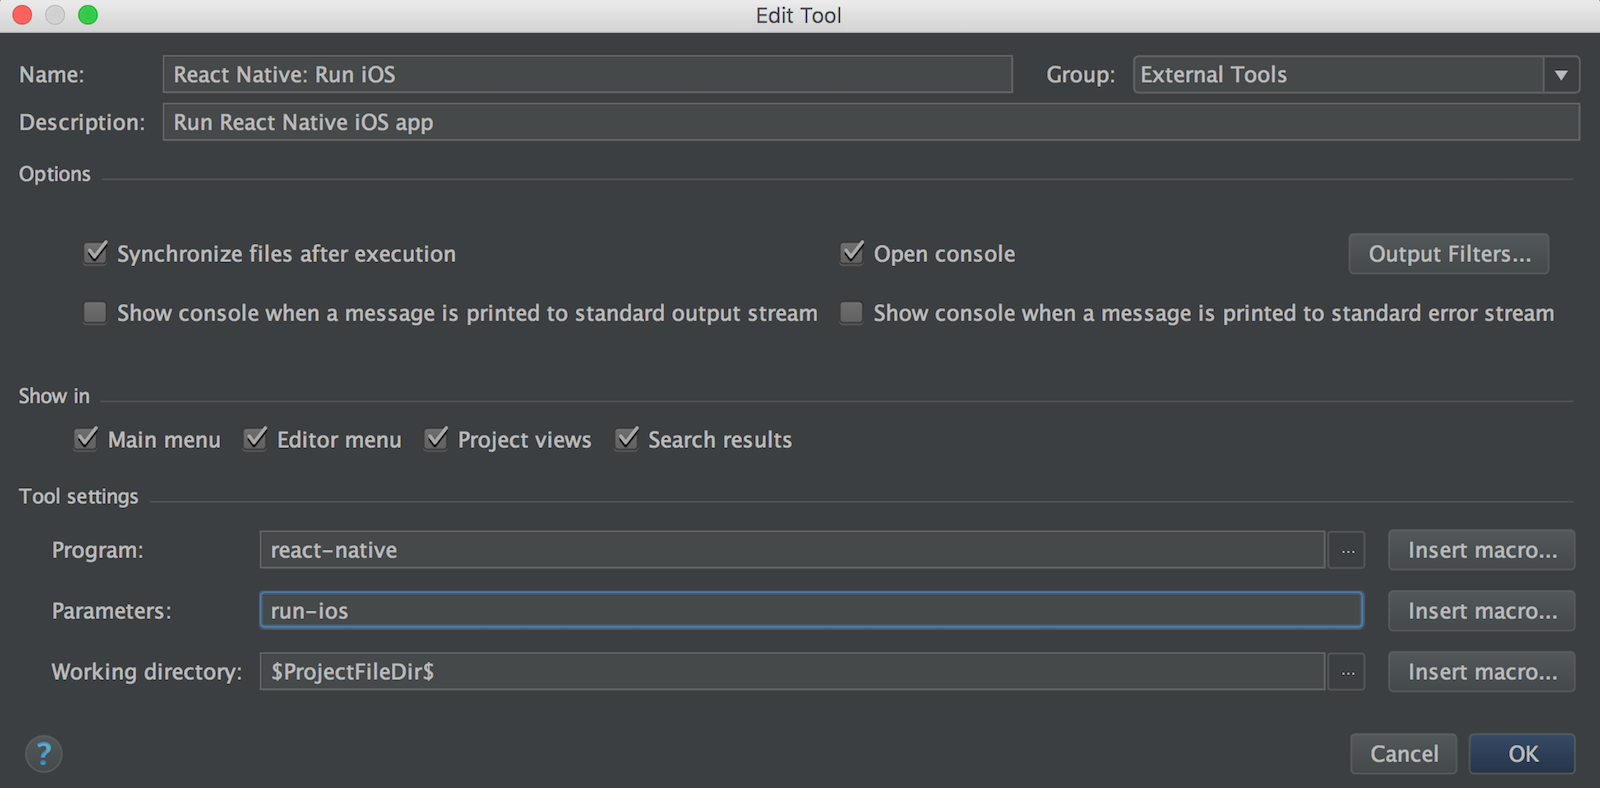Insert macro for Working directory field
1600x788 pixels.
1482,672
